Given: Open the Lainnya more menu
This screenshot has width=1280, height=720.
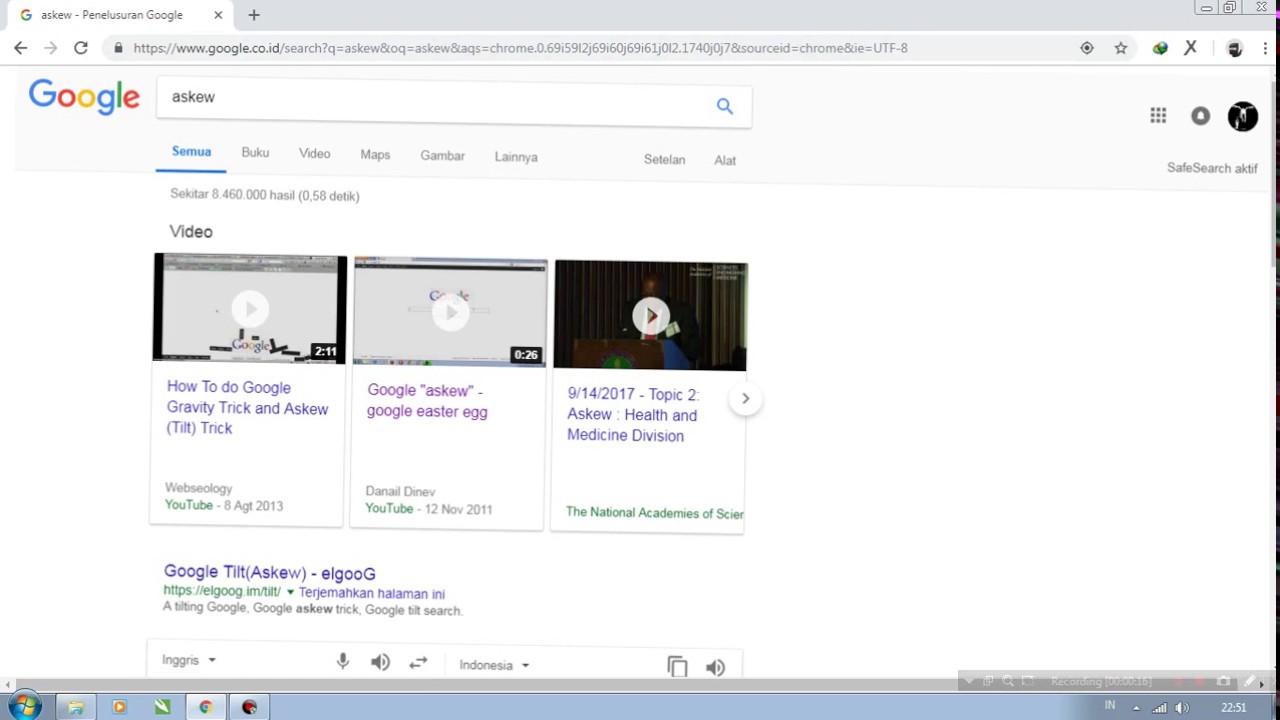Looking at the screenshot, I should [x=516, y=157].
